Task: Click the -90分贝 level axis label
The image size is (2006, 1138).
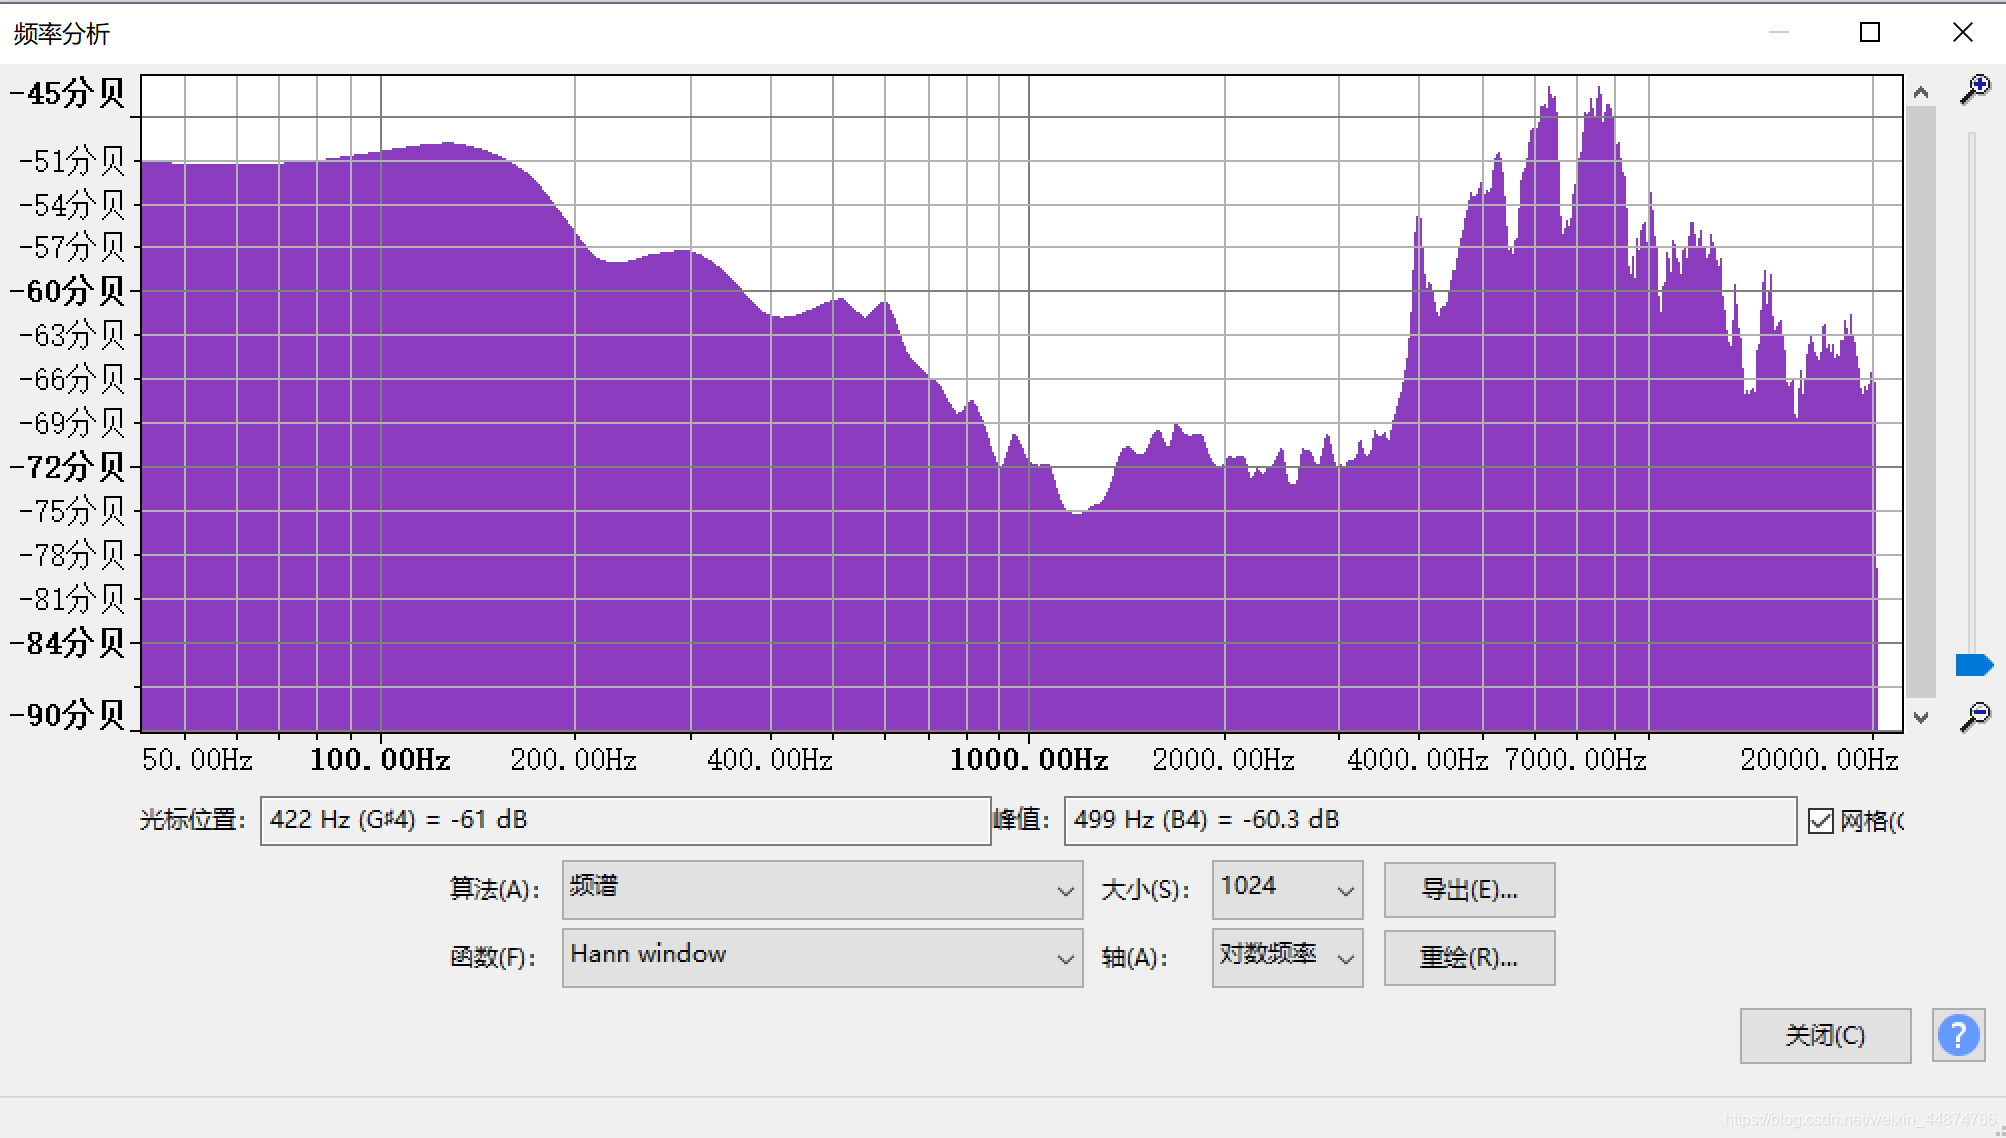Action: (x=67, y=714)
